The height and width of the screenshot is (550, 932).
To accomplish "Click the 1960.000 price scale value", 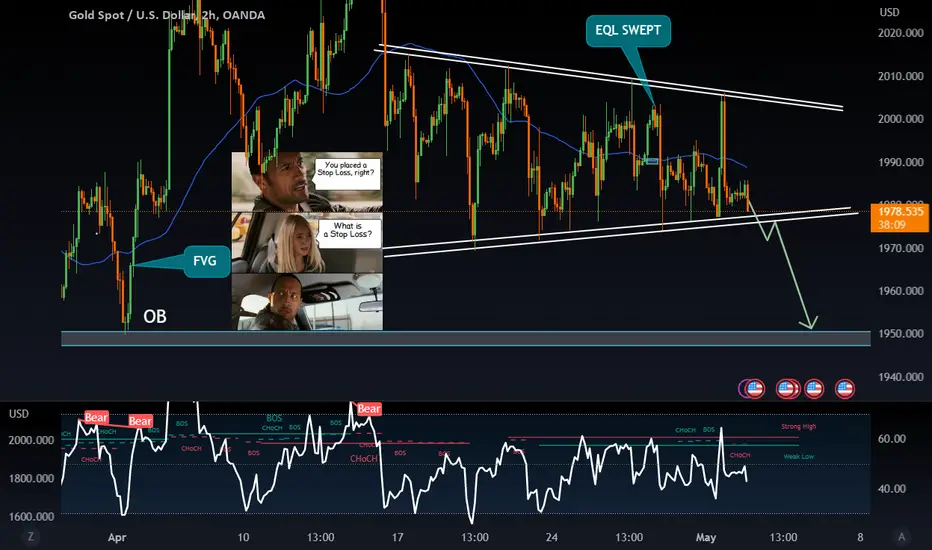I will pyautogui.click(x=900, y=291).
